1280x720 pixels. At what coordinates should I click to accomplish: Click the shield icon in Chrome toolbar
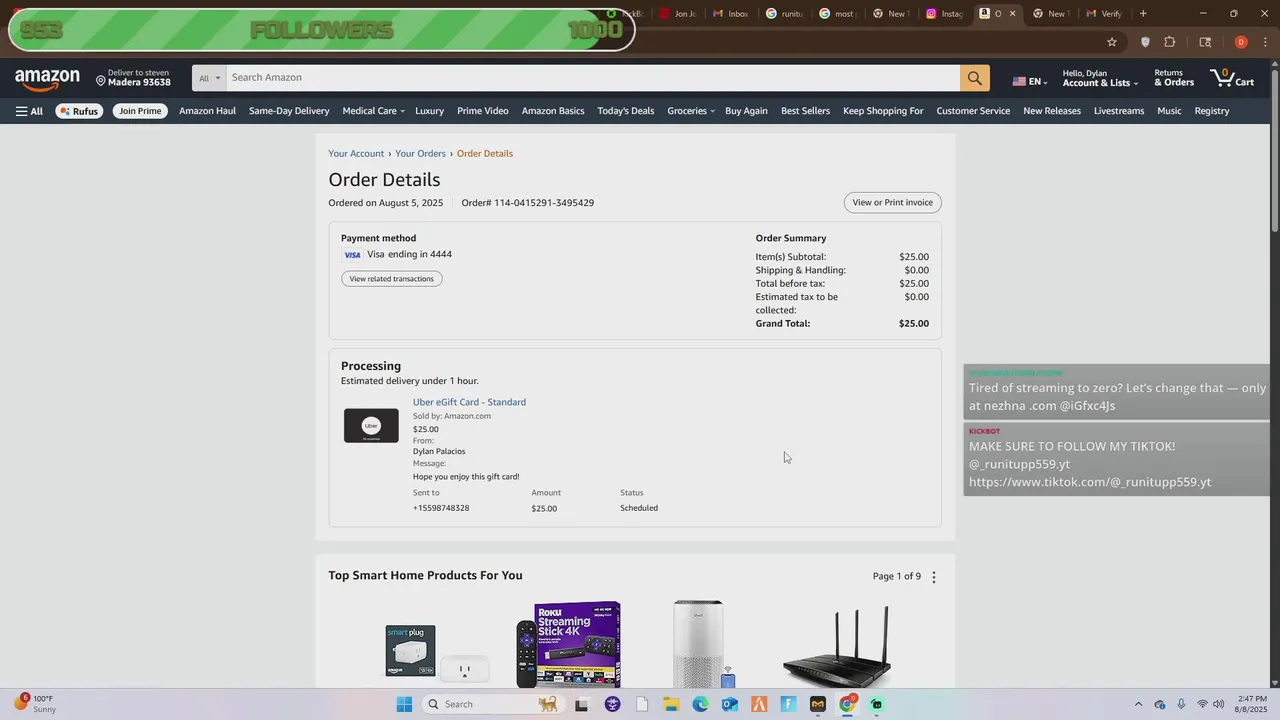coord(1145,42)
